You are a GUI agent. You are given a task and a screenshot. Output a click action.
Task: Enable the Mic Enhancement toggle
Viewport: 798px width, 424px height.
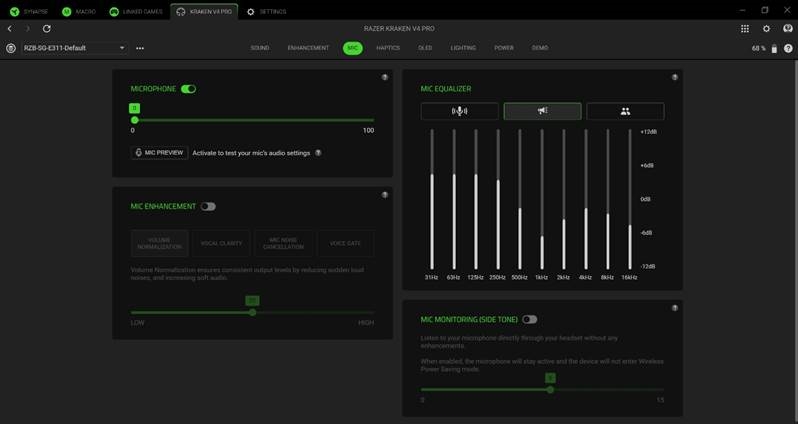208,207
